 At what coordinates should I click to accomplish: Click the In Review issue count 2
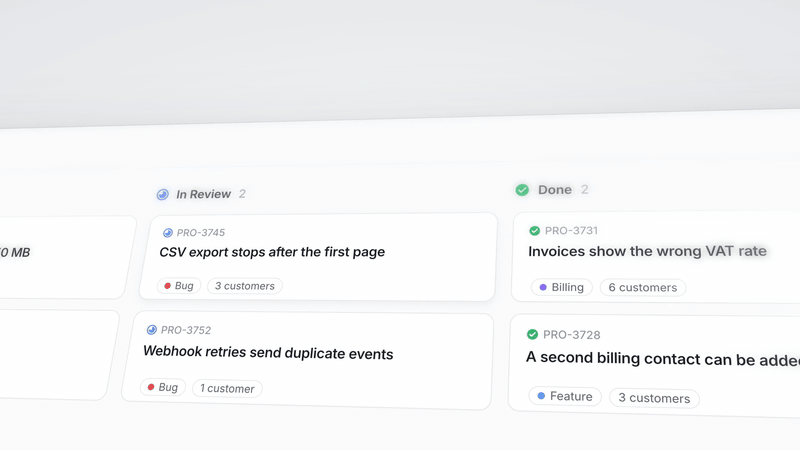pos(242,194)
